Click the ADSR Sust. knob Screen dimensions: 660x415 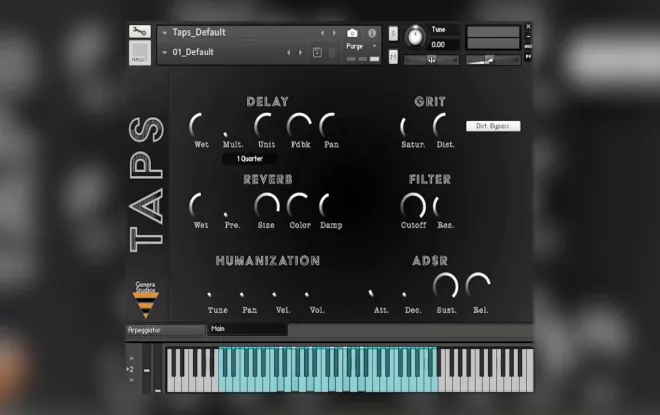[445, 286]
